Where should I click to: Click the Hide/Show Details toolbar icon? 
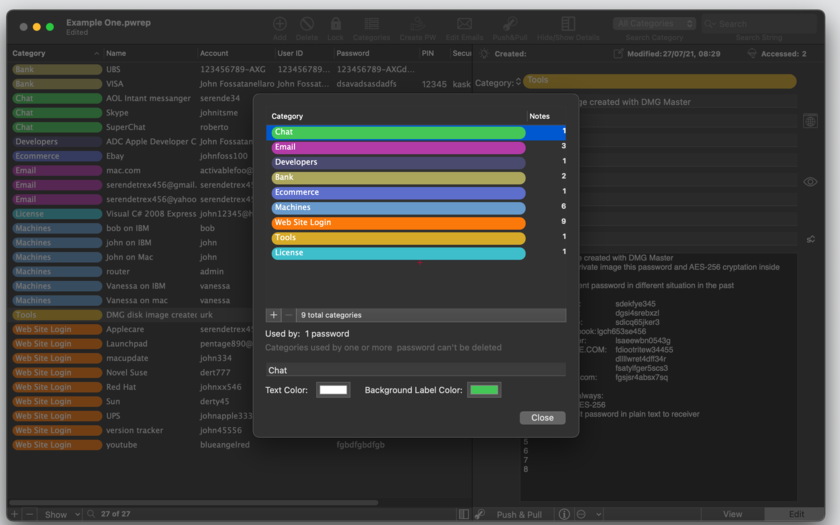coord(568,24)
